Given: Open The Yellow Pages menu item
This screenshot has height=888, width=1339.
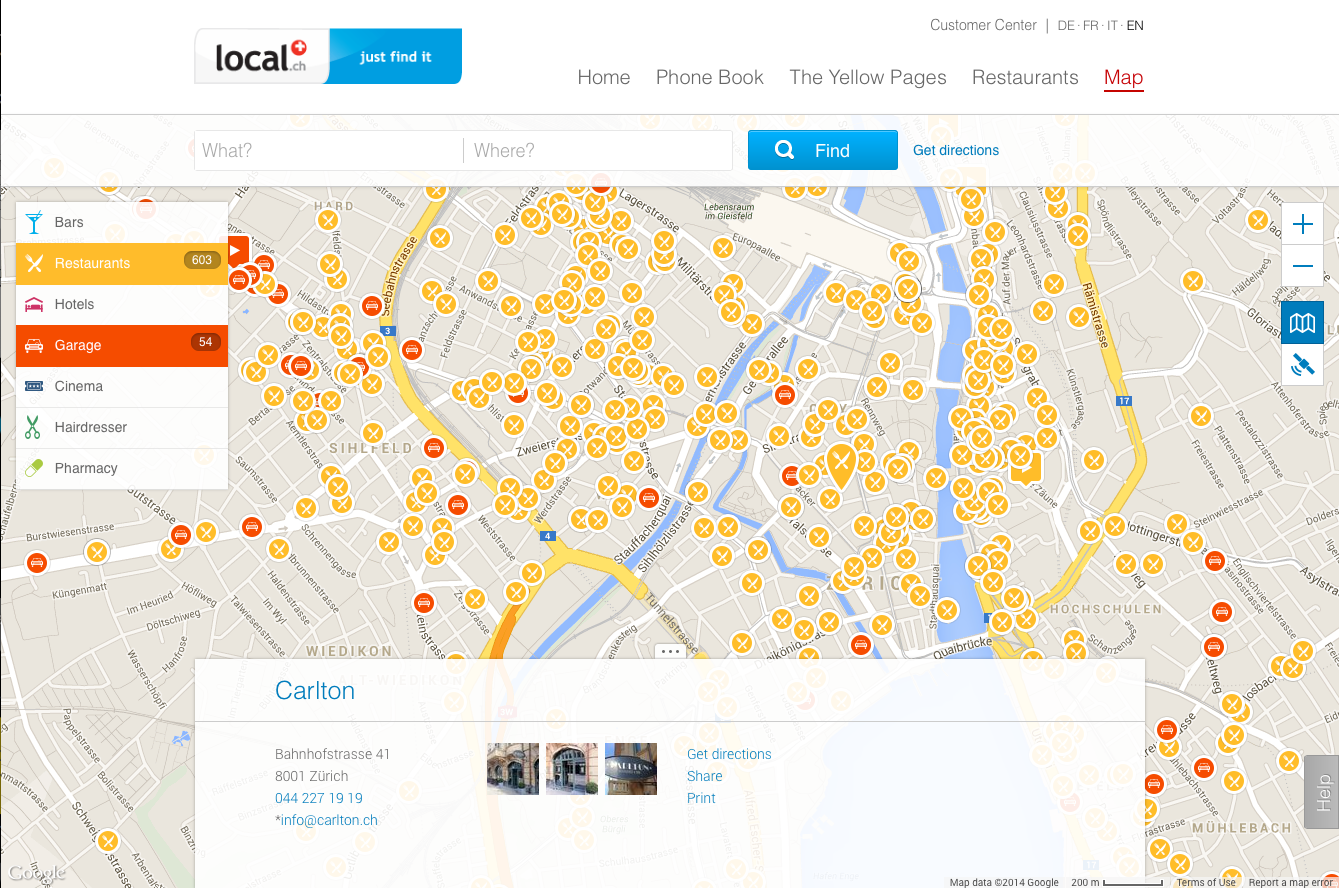Looking at the screenshot, I should [x=867, y=78].
